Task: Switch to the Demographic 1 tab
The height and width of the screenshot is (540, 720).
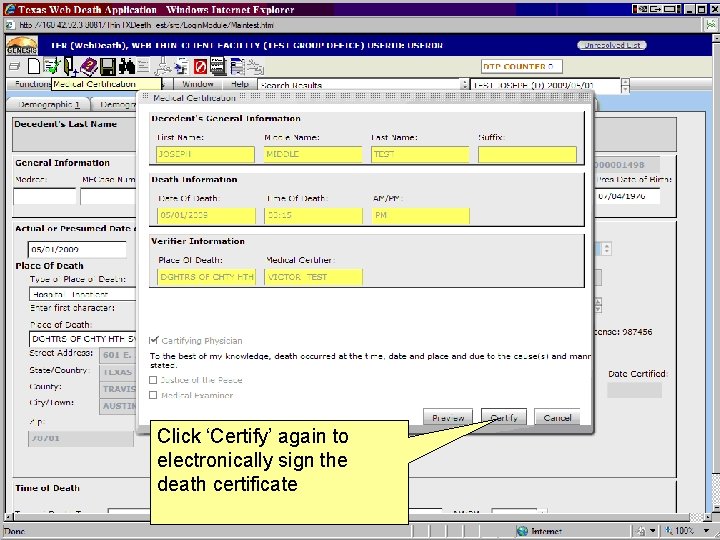Action: point(48,105)
